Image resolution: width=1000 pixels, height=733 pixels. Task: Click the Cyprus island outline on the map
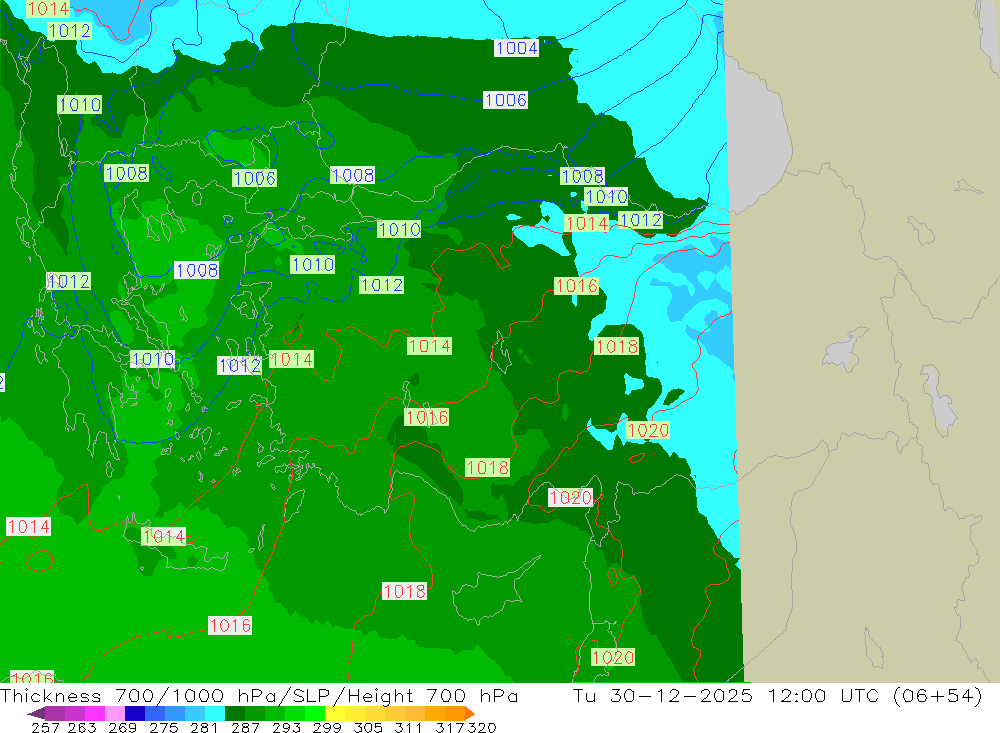494,590
